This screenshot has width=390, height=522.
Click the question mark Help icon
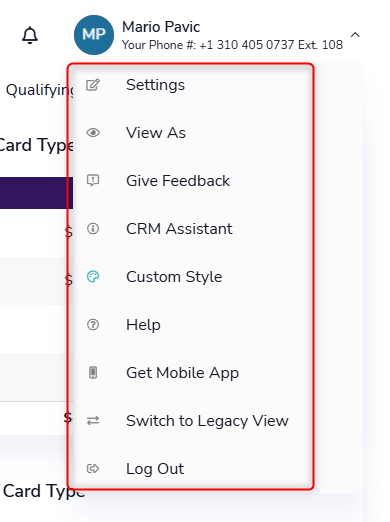click(x=93, y=325)
